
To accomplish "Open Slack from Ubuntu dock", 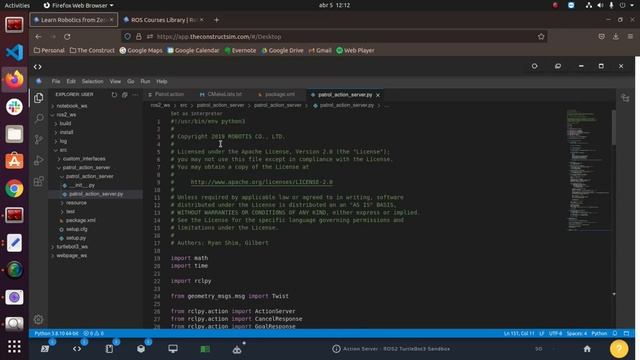I will [14, 107].
